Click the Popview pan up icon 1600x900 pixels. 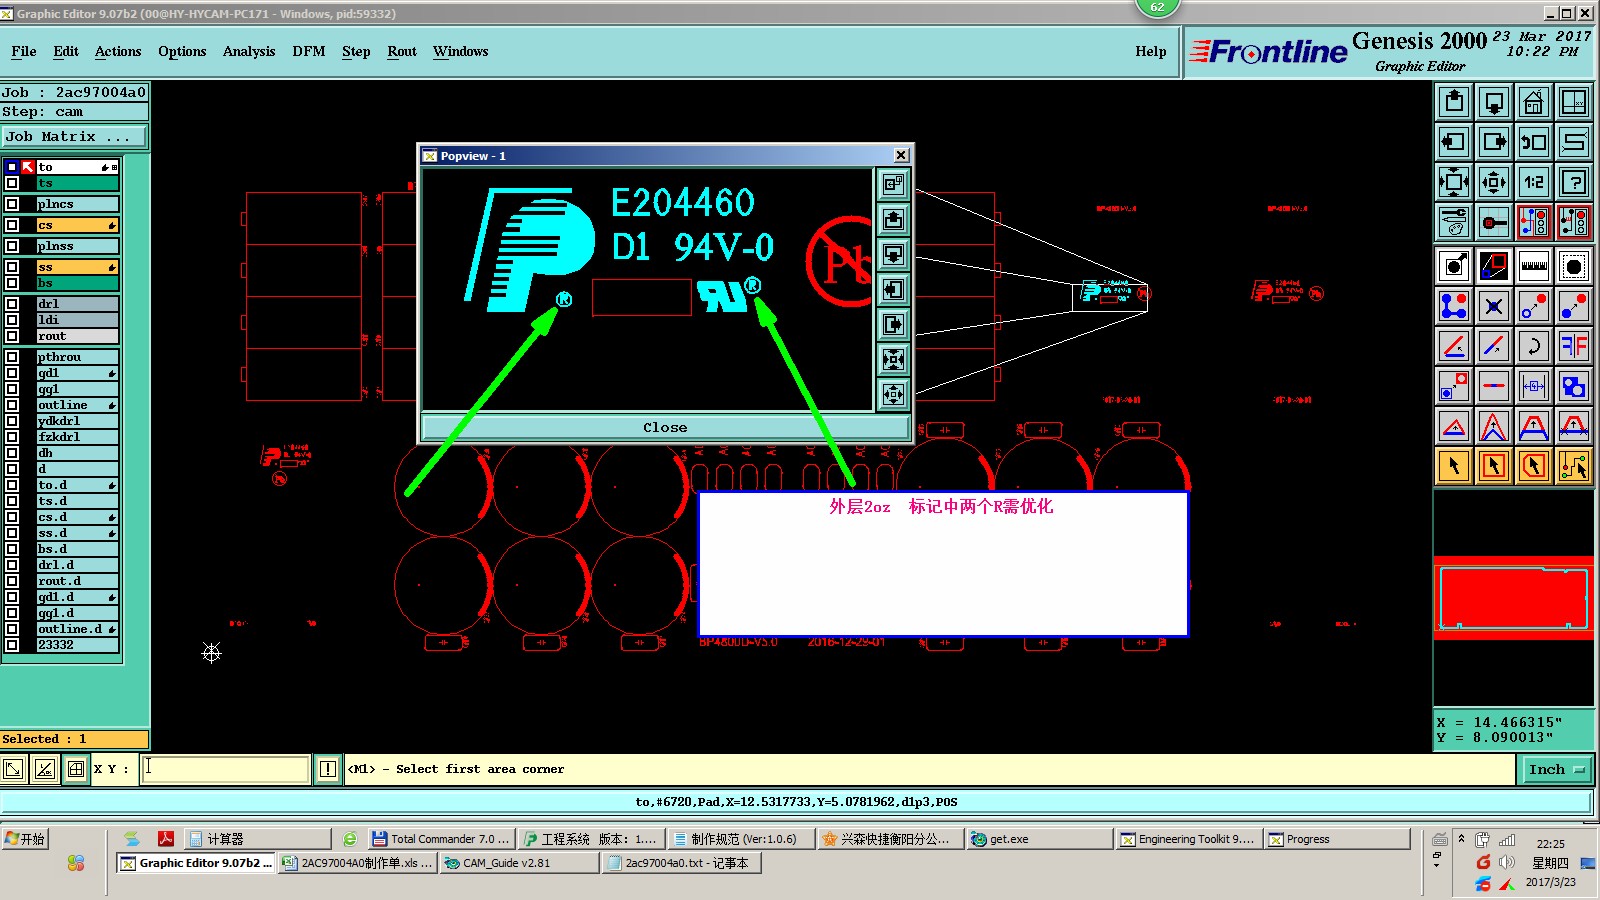(x=893, y=219)
